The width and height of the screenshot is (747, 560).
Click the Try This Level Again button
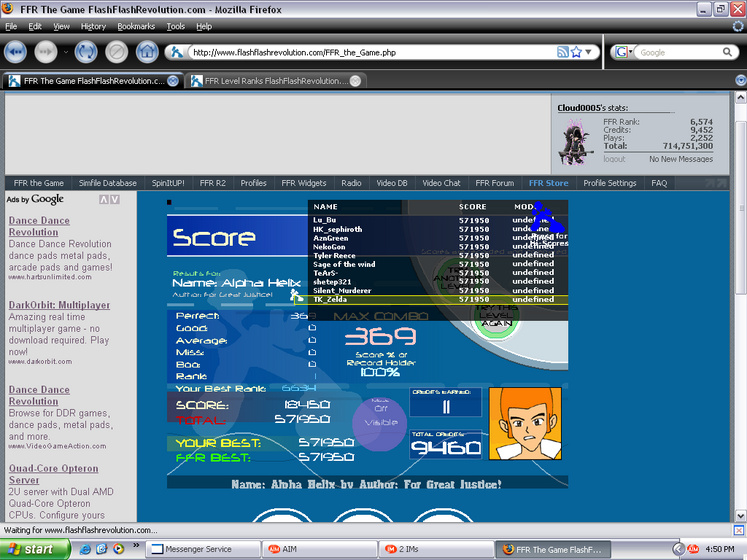point(496,316)
